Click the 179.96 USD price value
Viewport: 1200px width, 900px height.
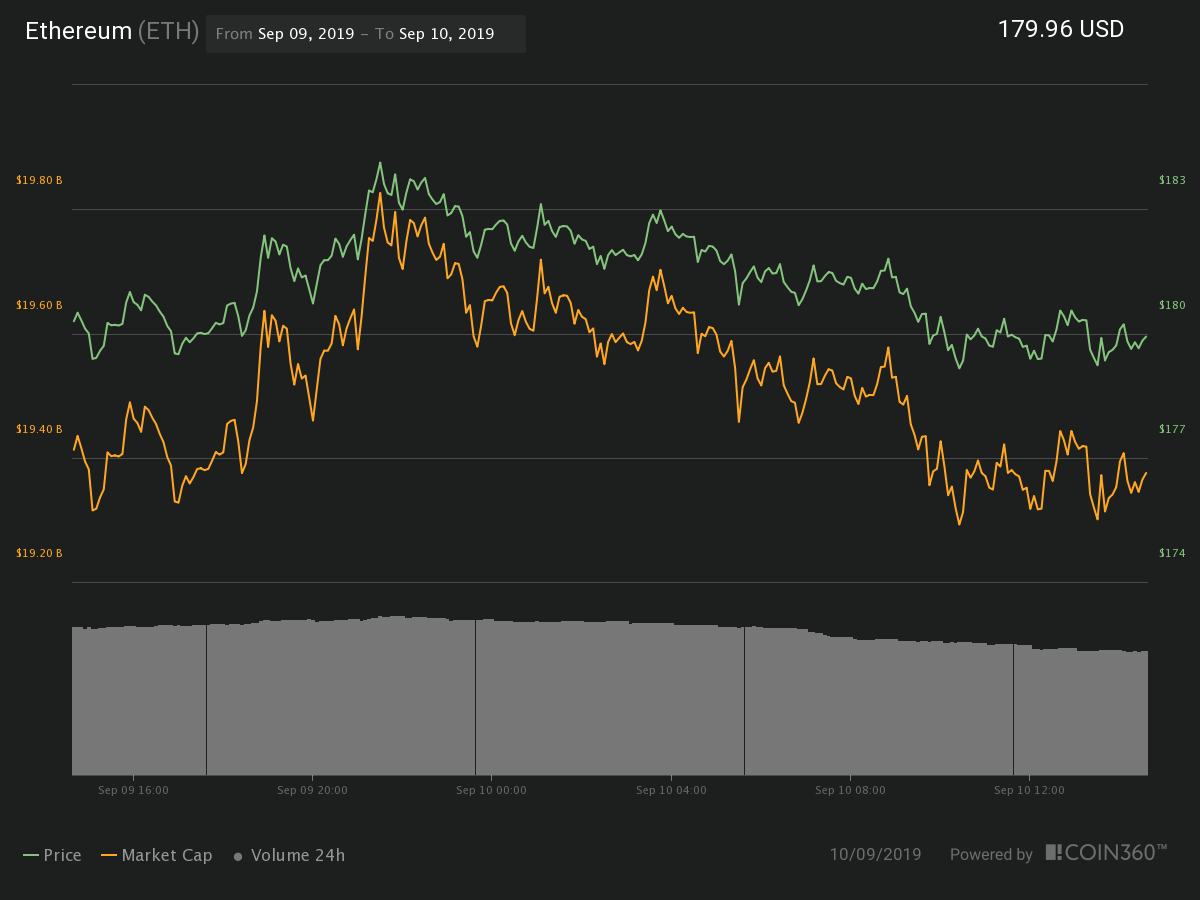tap(1061, 29)
